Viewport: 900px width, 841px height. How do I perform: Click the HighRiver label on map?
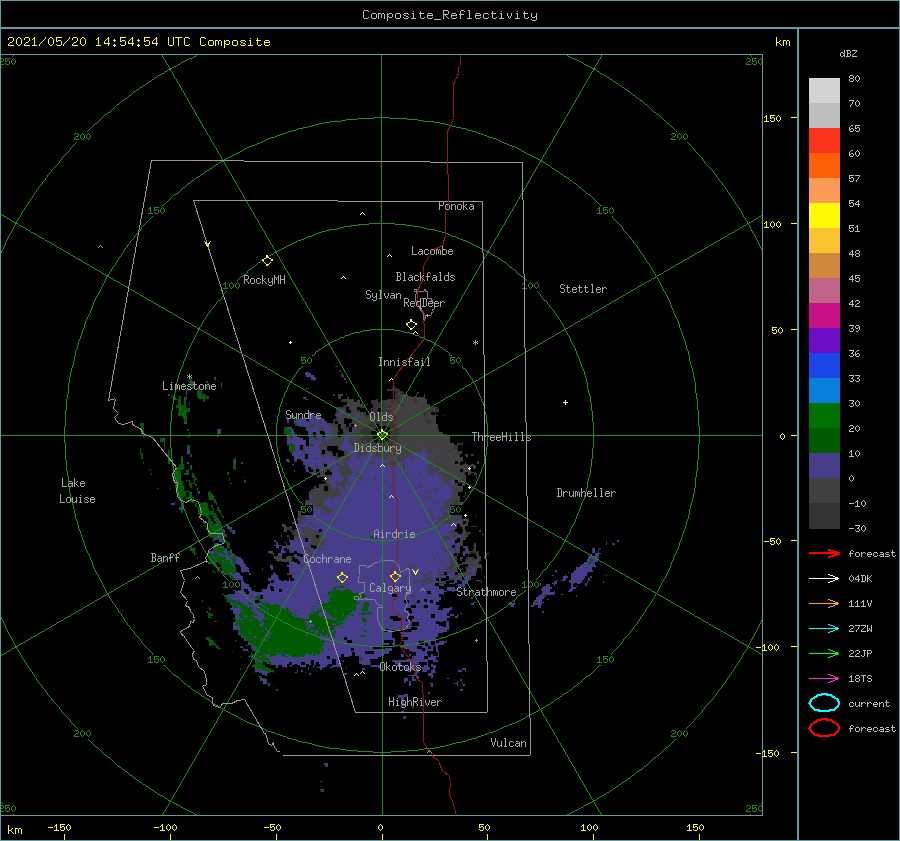tap(414, 702)
